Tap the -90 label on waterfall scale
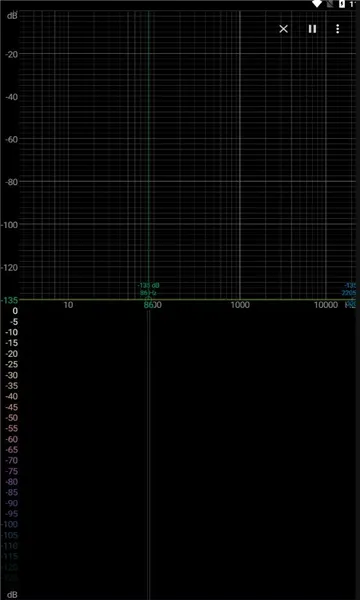360x600 pixels. pyautogui.click(x=11, y=503)
